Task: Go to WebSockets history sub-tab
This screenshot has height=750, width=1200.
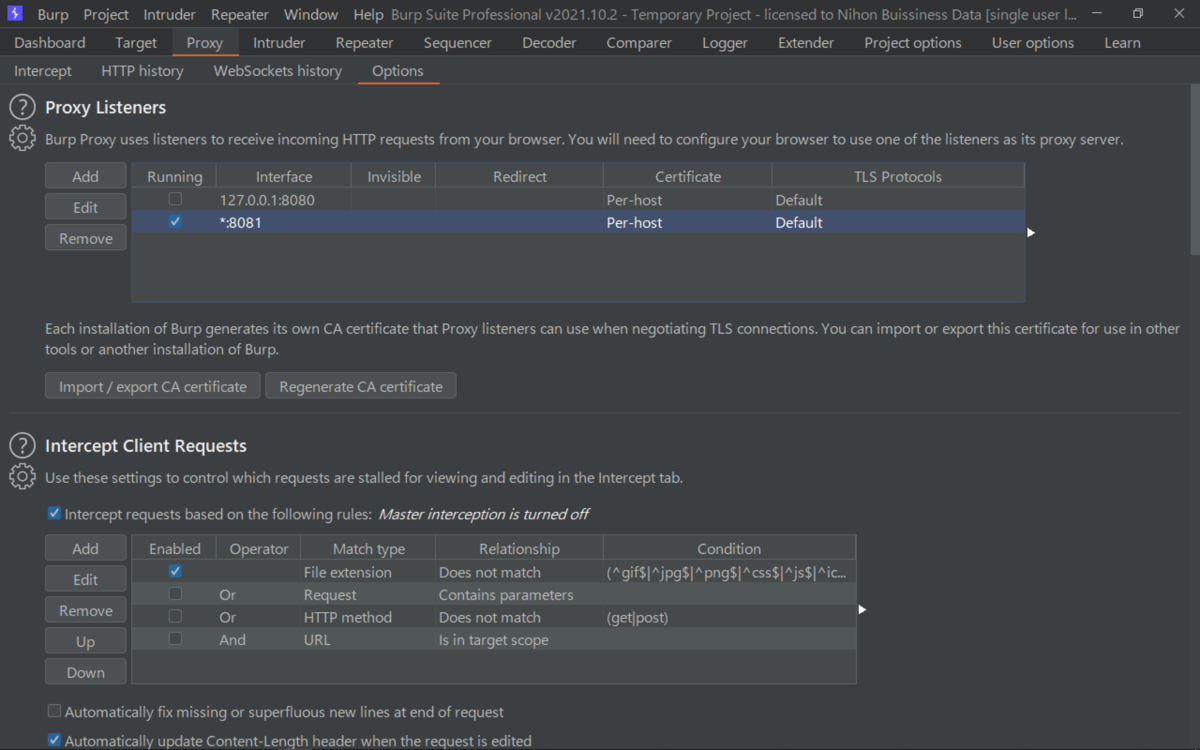Action: [278, 71]
